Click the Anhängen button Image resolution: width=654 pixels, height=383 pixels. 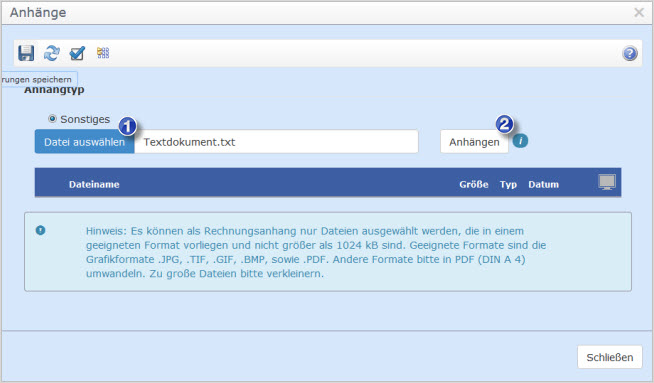(x=474, y=142)
